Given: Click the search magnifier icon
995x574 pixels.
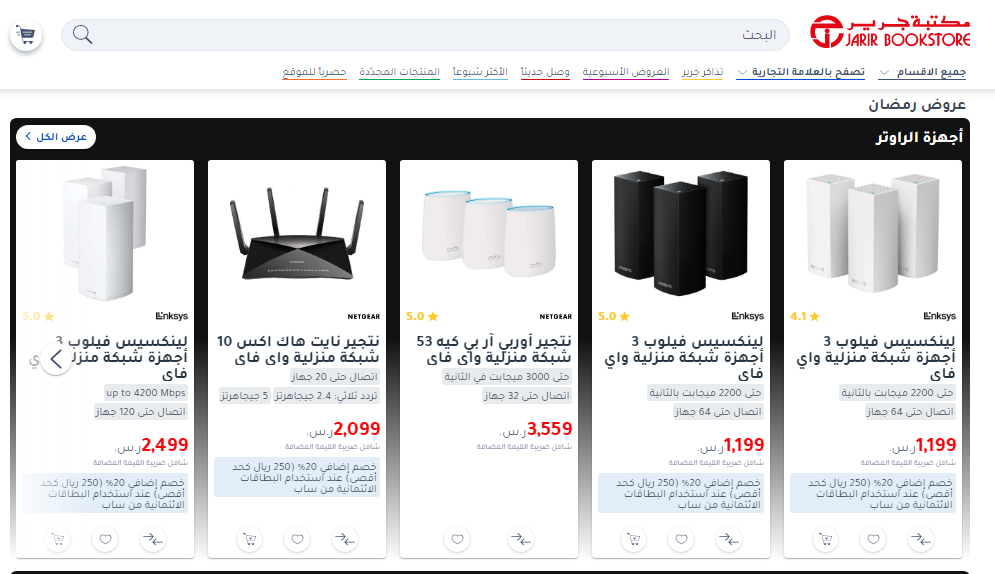Looking at the screenshot, I should tap(82, 34).
